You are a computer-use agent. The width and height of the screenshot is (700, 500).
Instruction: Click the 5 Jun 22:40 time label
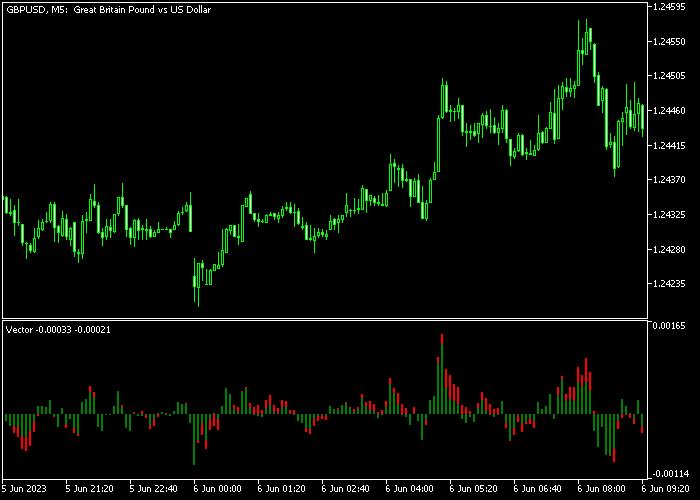[154, 489]
